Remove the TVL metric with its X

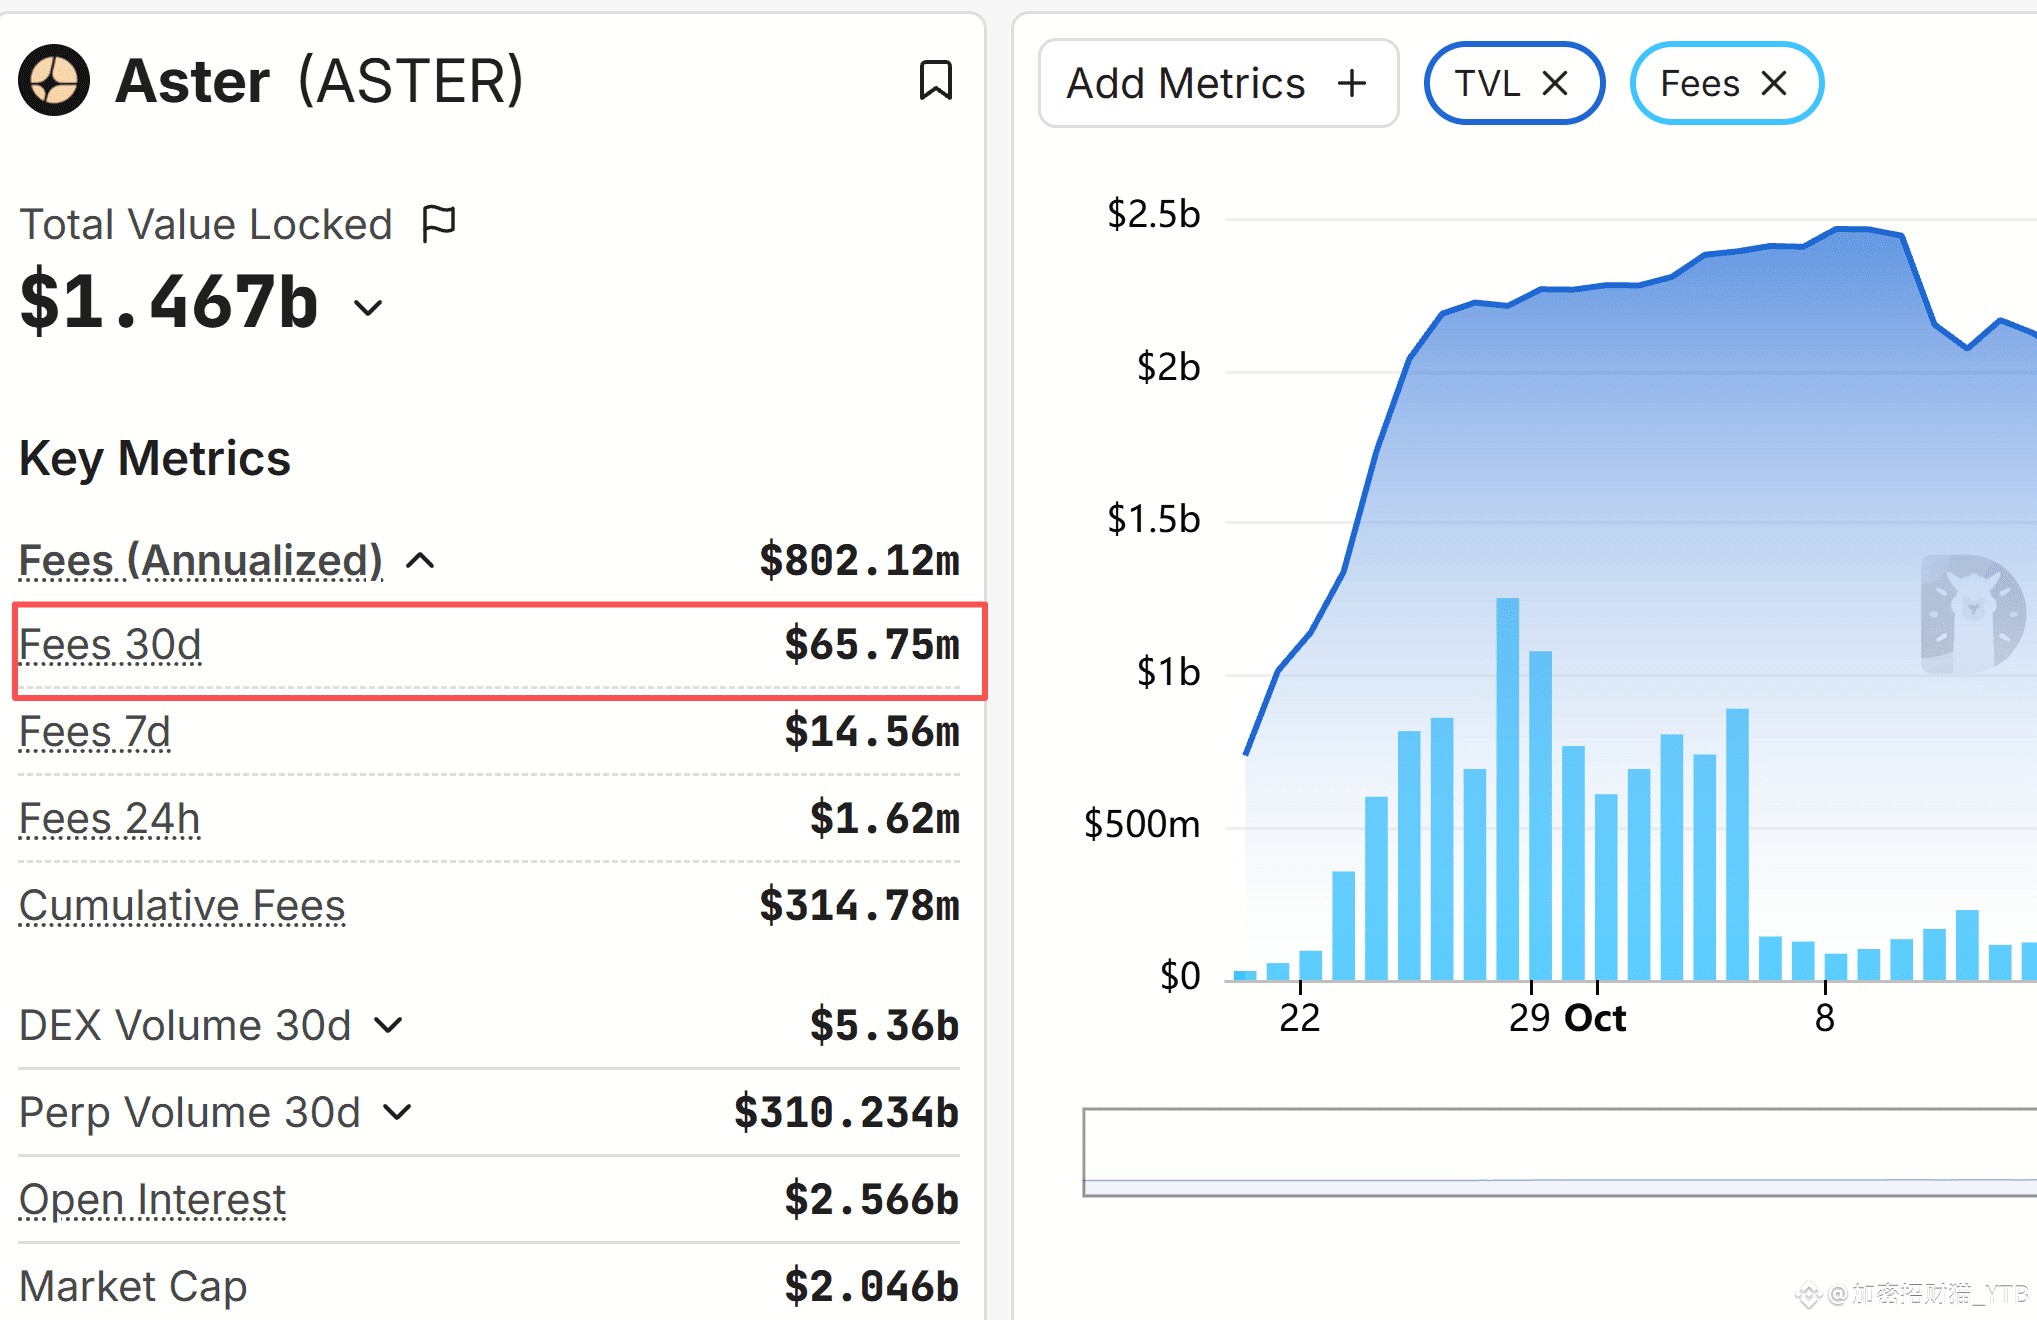pyautogui.click(x=1555, y=83)
